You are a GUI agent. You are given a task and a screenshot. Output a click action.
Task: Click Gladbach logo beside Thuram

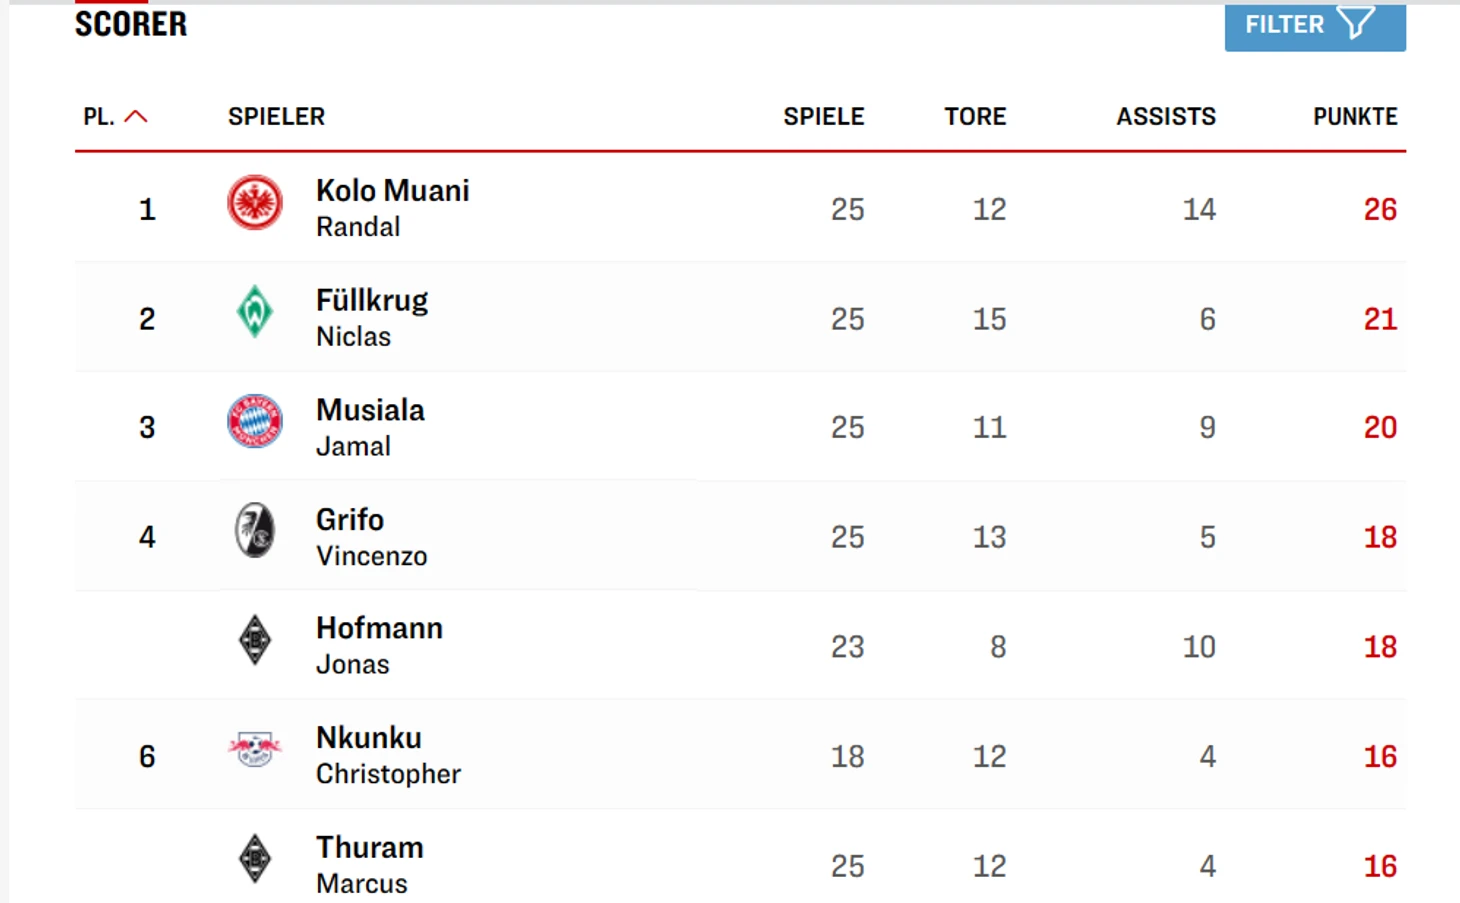(255, 859)
